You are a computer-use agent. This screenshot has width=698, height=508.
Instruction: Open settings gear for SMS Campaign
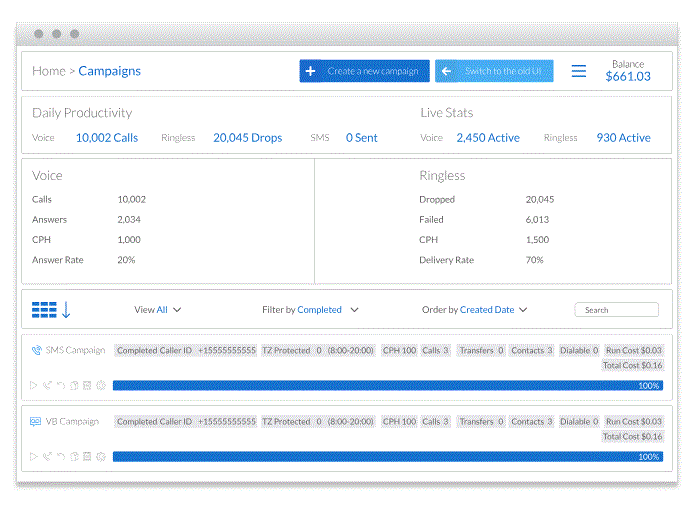(101, 386)
